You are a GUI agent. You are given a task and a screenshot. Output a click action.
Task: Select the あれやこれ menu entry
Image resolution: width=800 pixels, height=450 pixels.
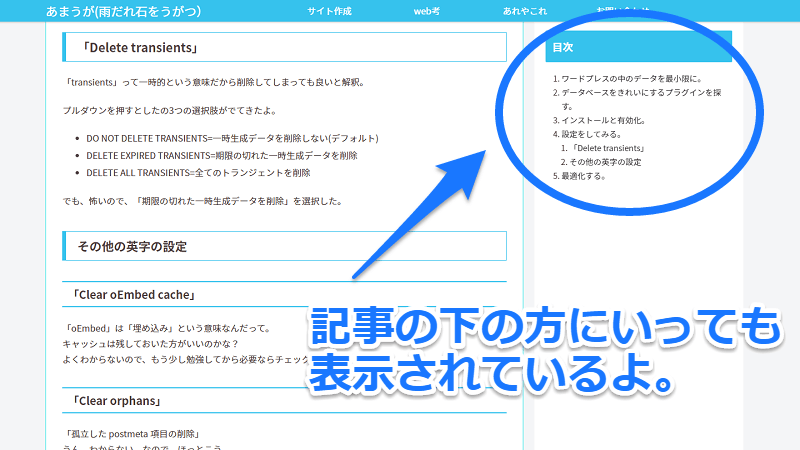click(525, 12)
